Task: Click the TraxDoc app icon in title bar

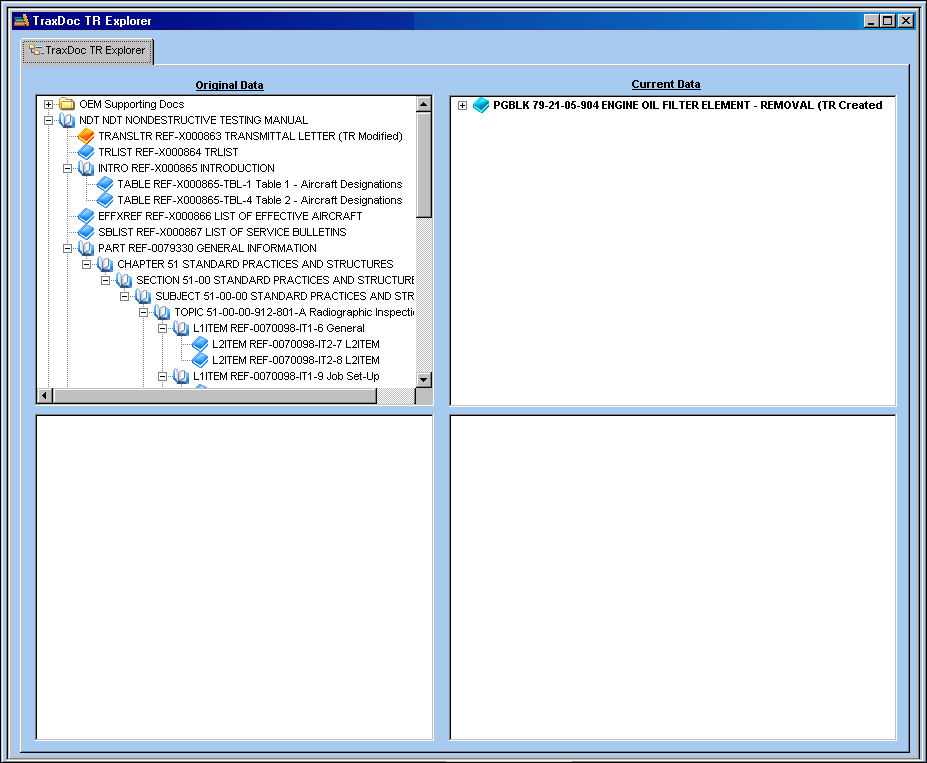Action: click(21, 20)
